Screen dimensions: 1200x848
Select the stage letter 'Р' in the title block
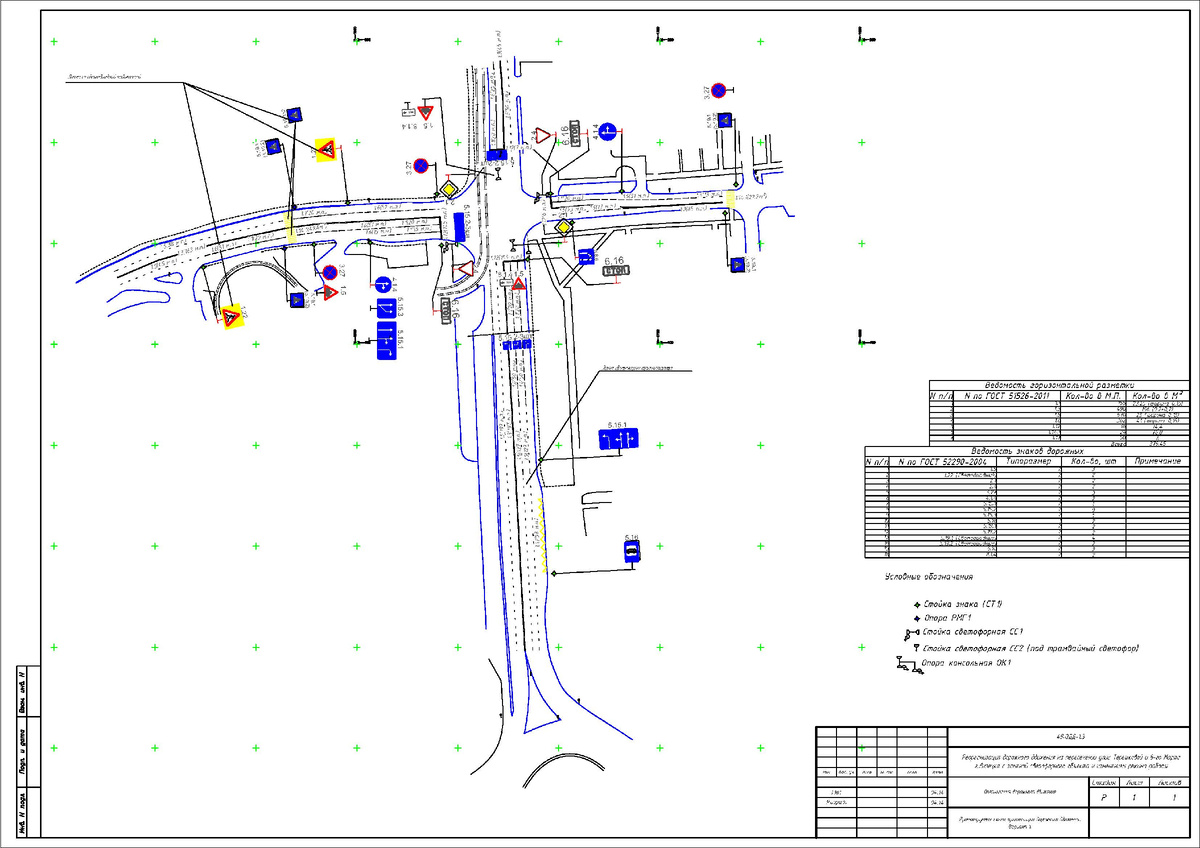[1104, 799]
